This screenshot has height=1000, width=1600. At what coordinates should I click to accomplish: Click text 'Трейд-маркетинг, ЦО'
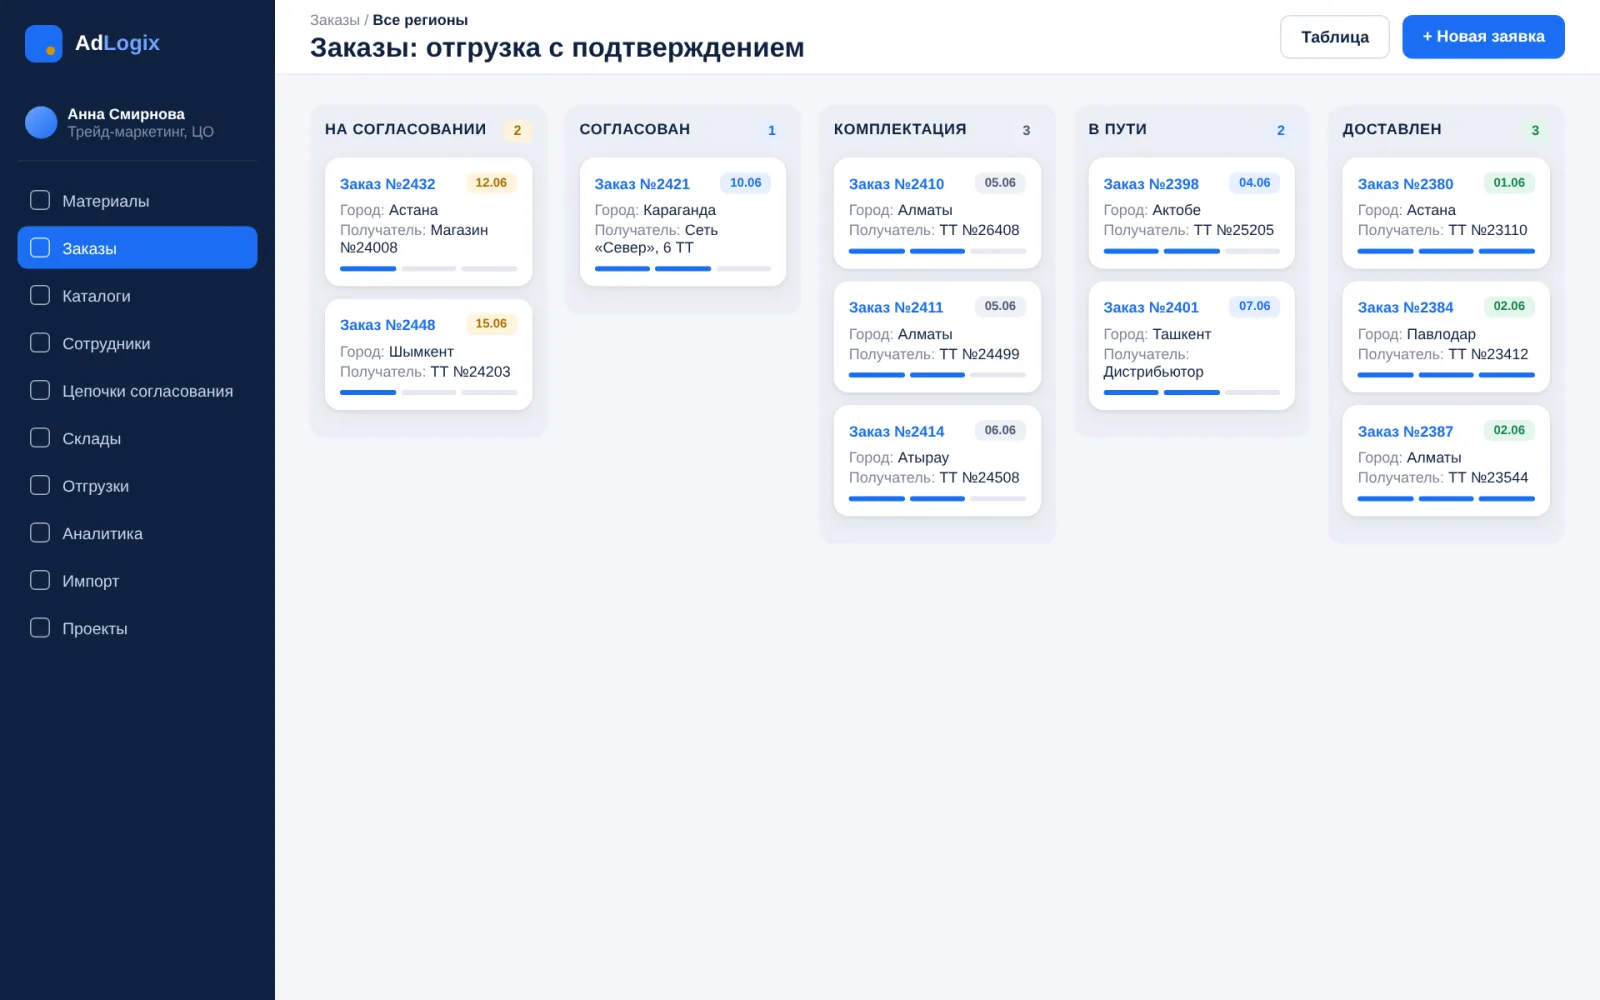coord(140,132)
